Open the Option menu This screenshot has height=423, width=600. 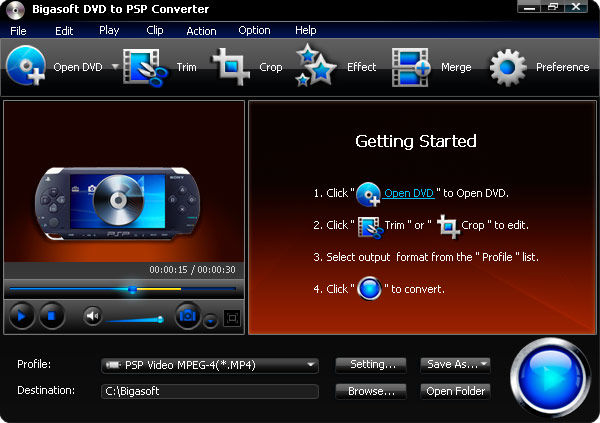254,31
